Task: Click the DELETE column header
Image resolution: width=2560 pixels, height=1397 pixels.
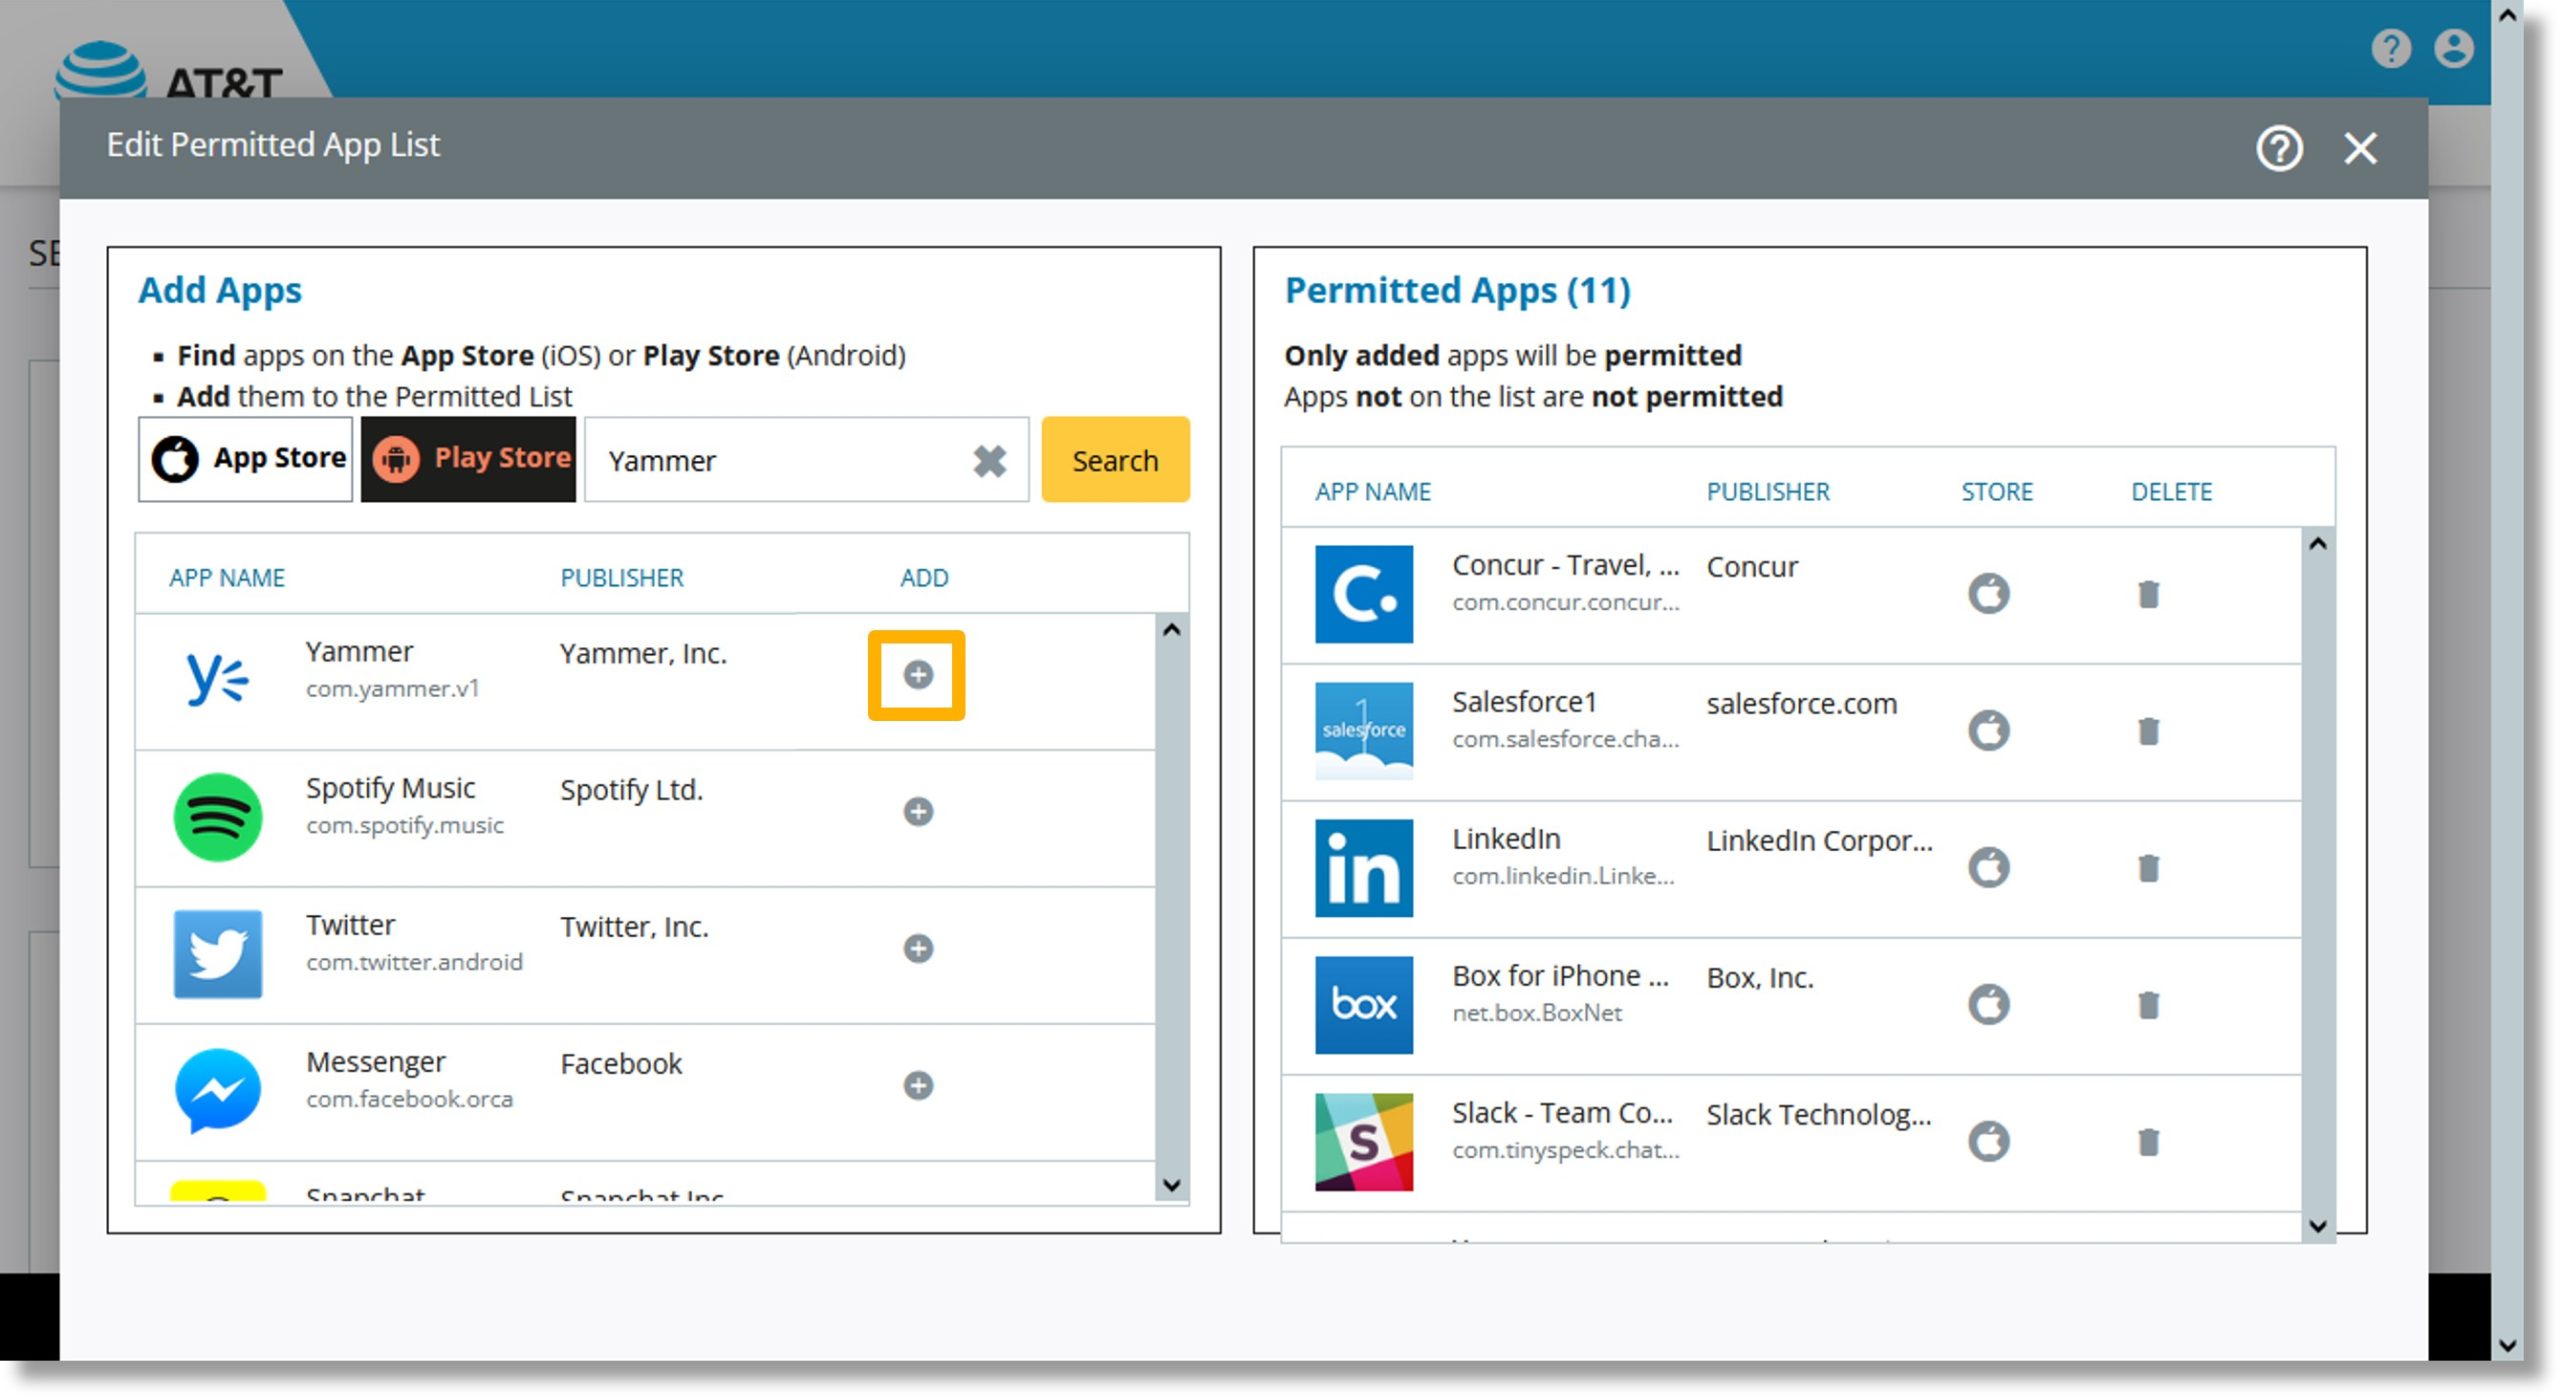Action: 2172,492
